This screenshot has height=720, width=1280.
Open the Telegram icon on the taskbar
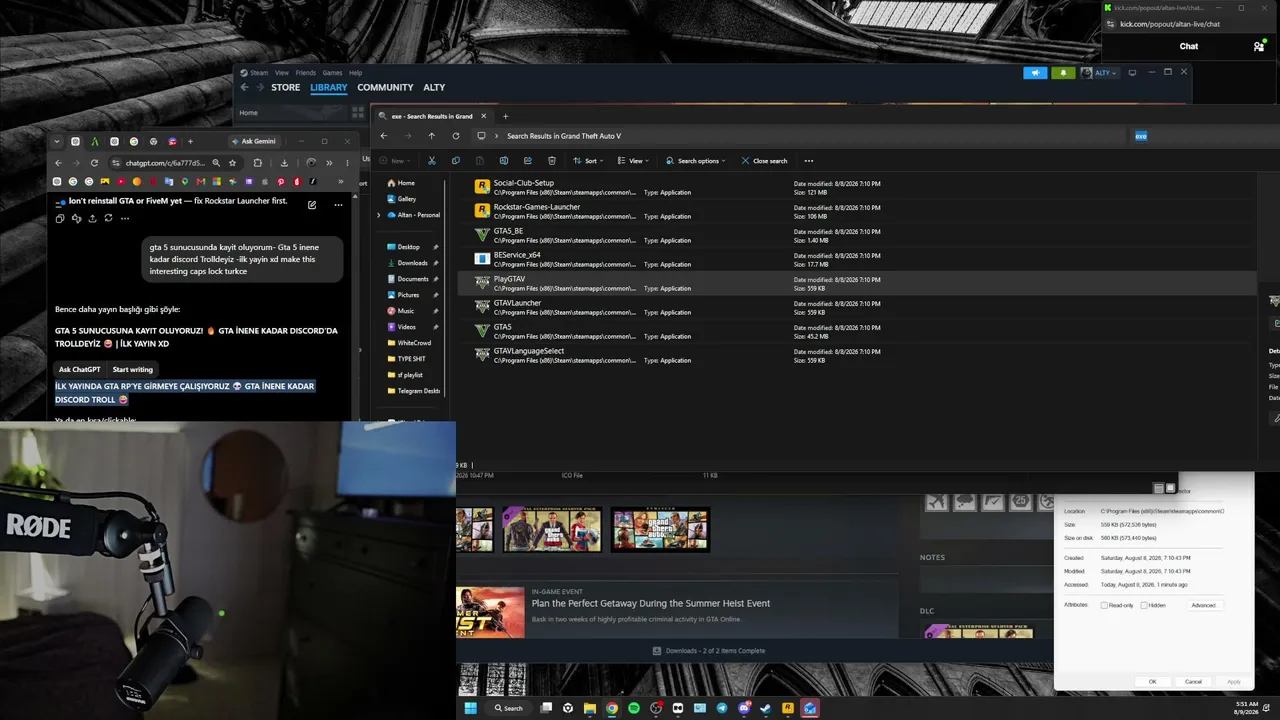[x=722, y=708]
